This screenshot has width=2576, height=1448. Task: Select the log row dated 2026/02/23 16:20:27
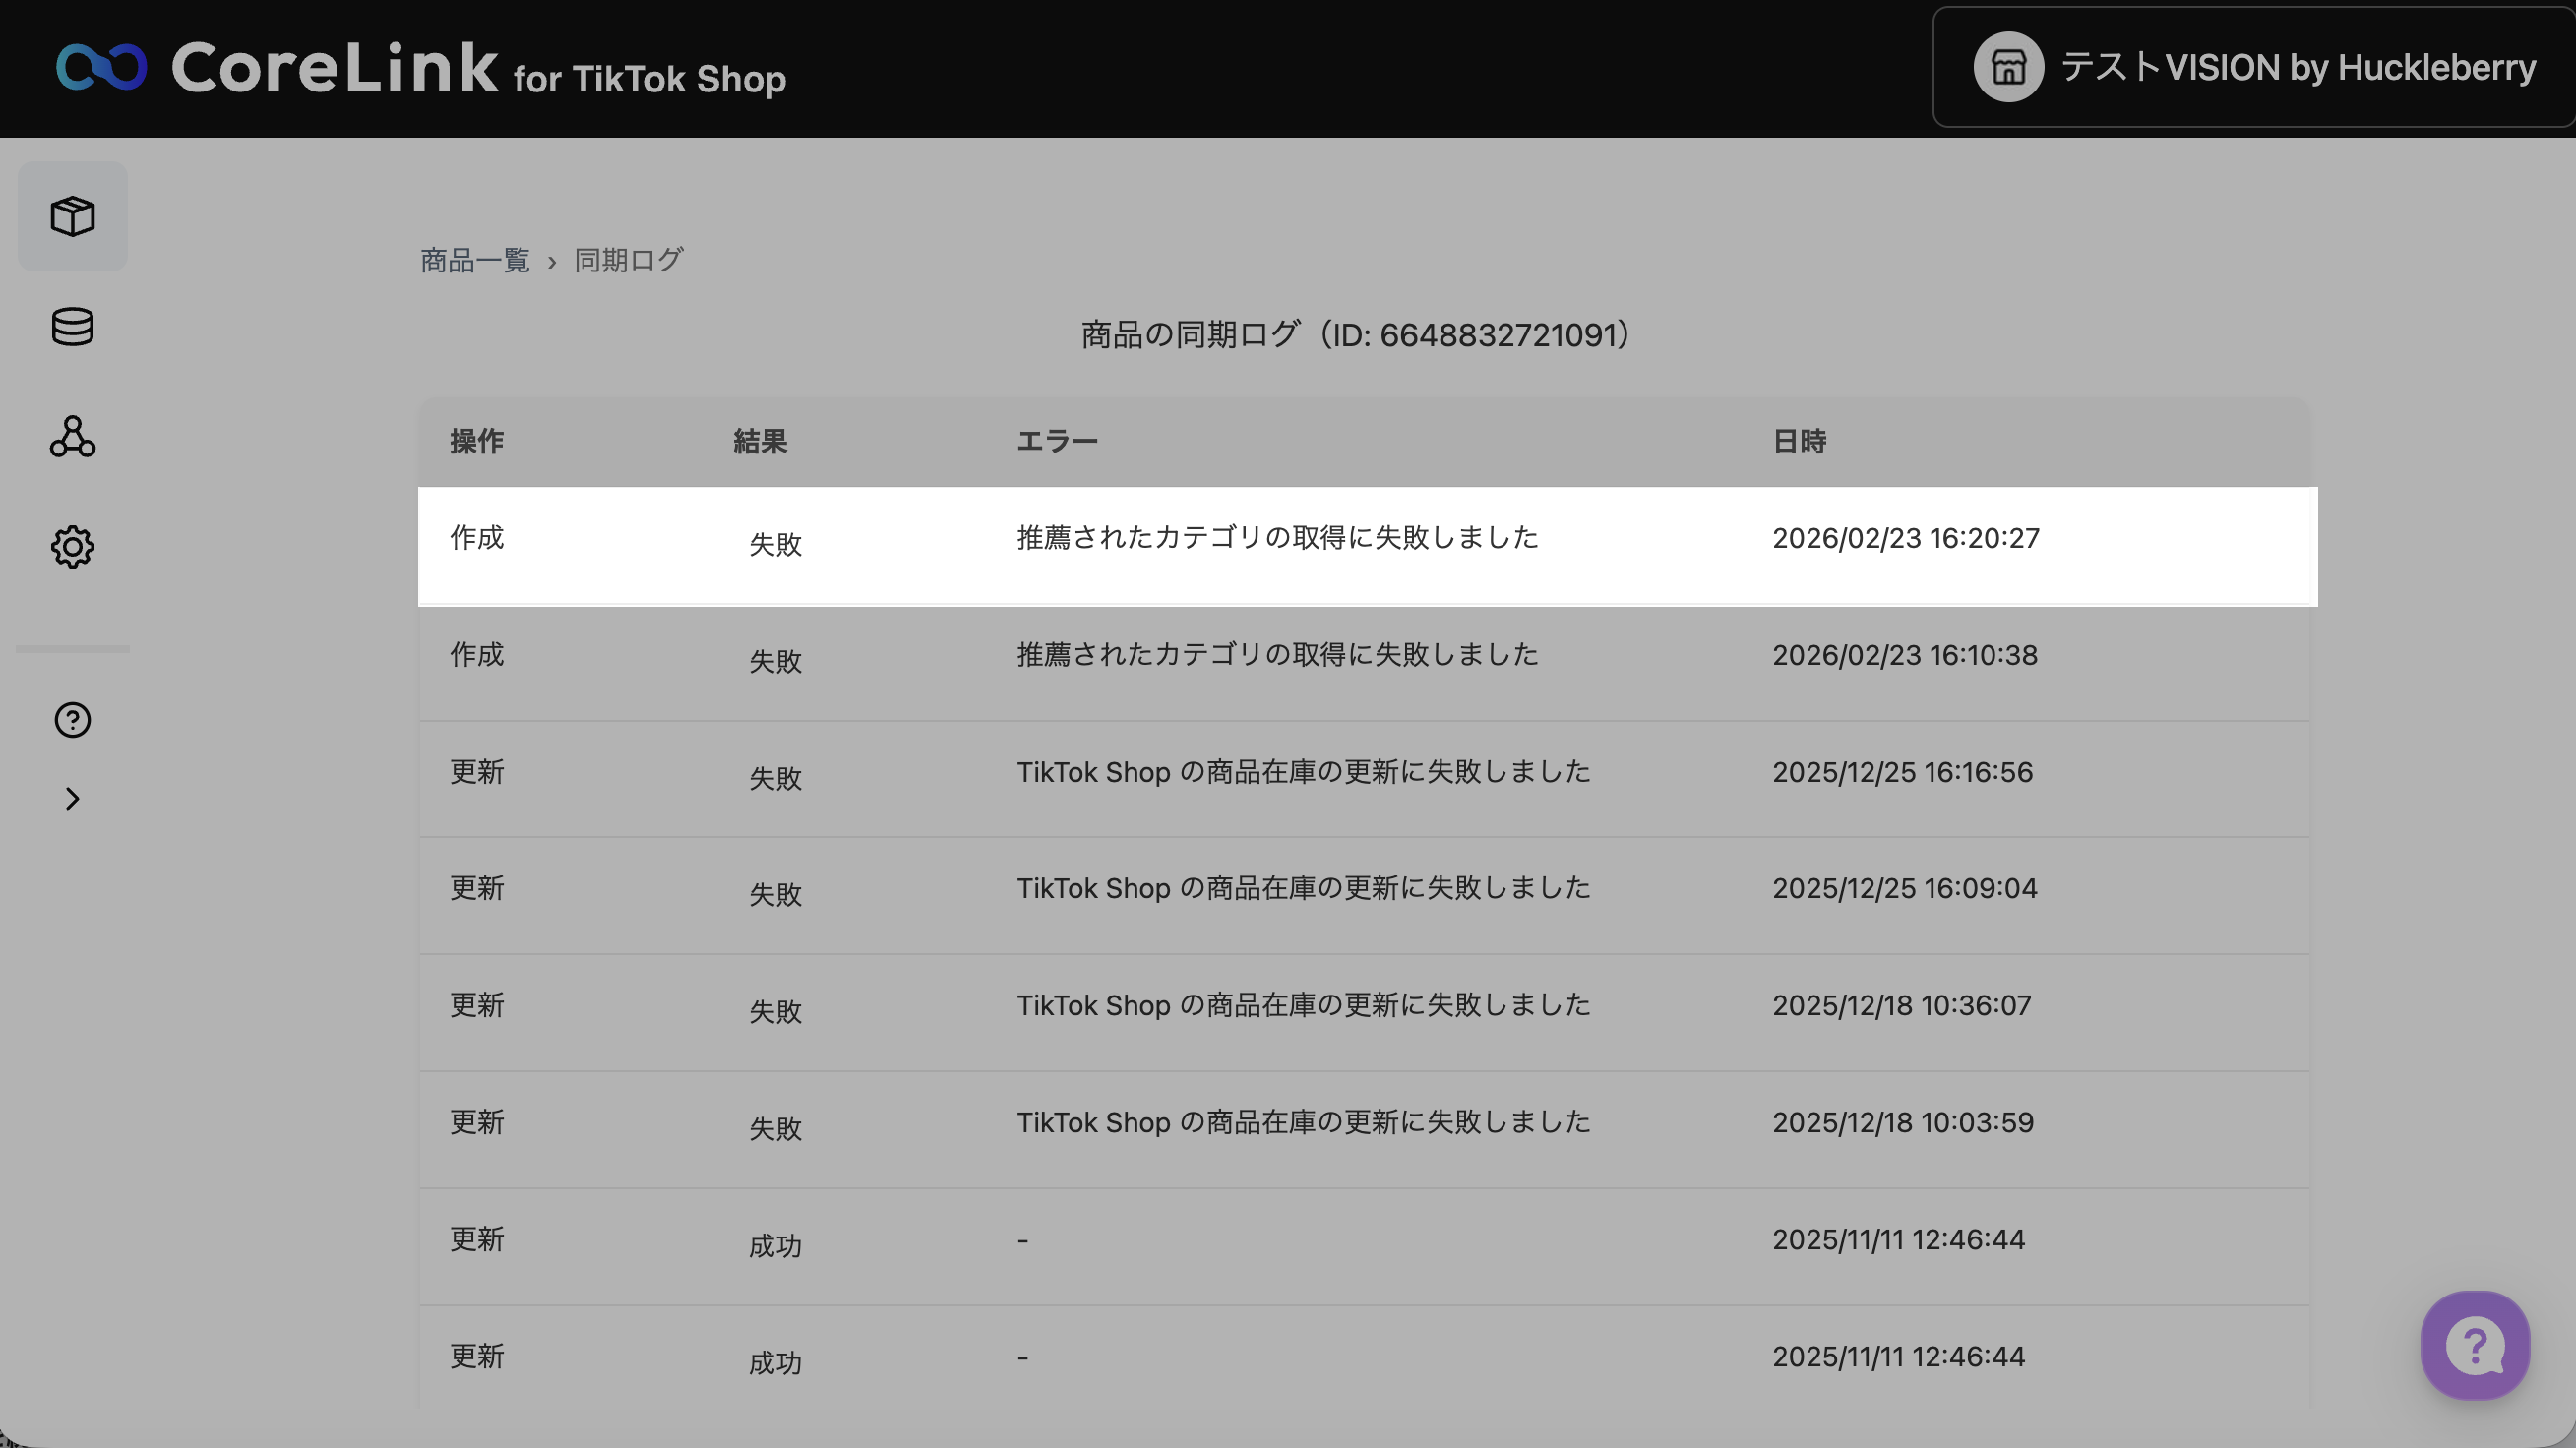(1366, 546)
